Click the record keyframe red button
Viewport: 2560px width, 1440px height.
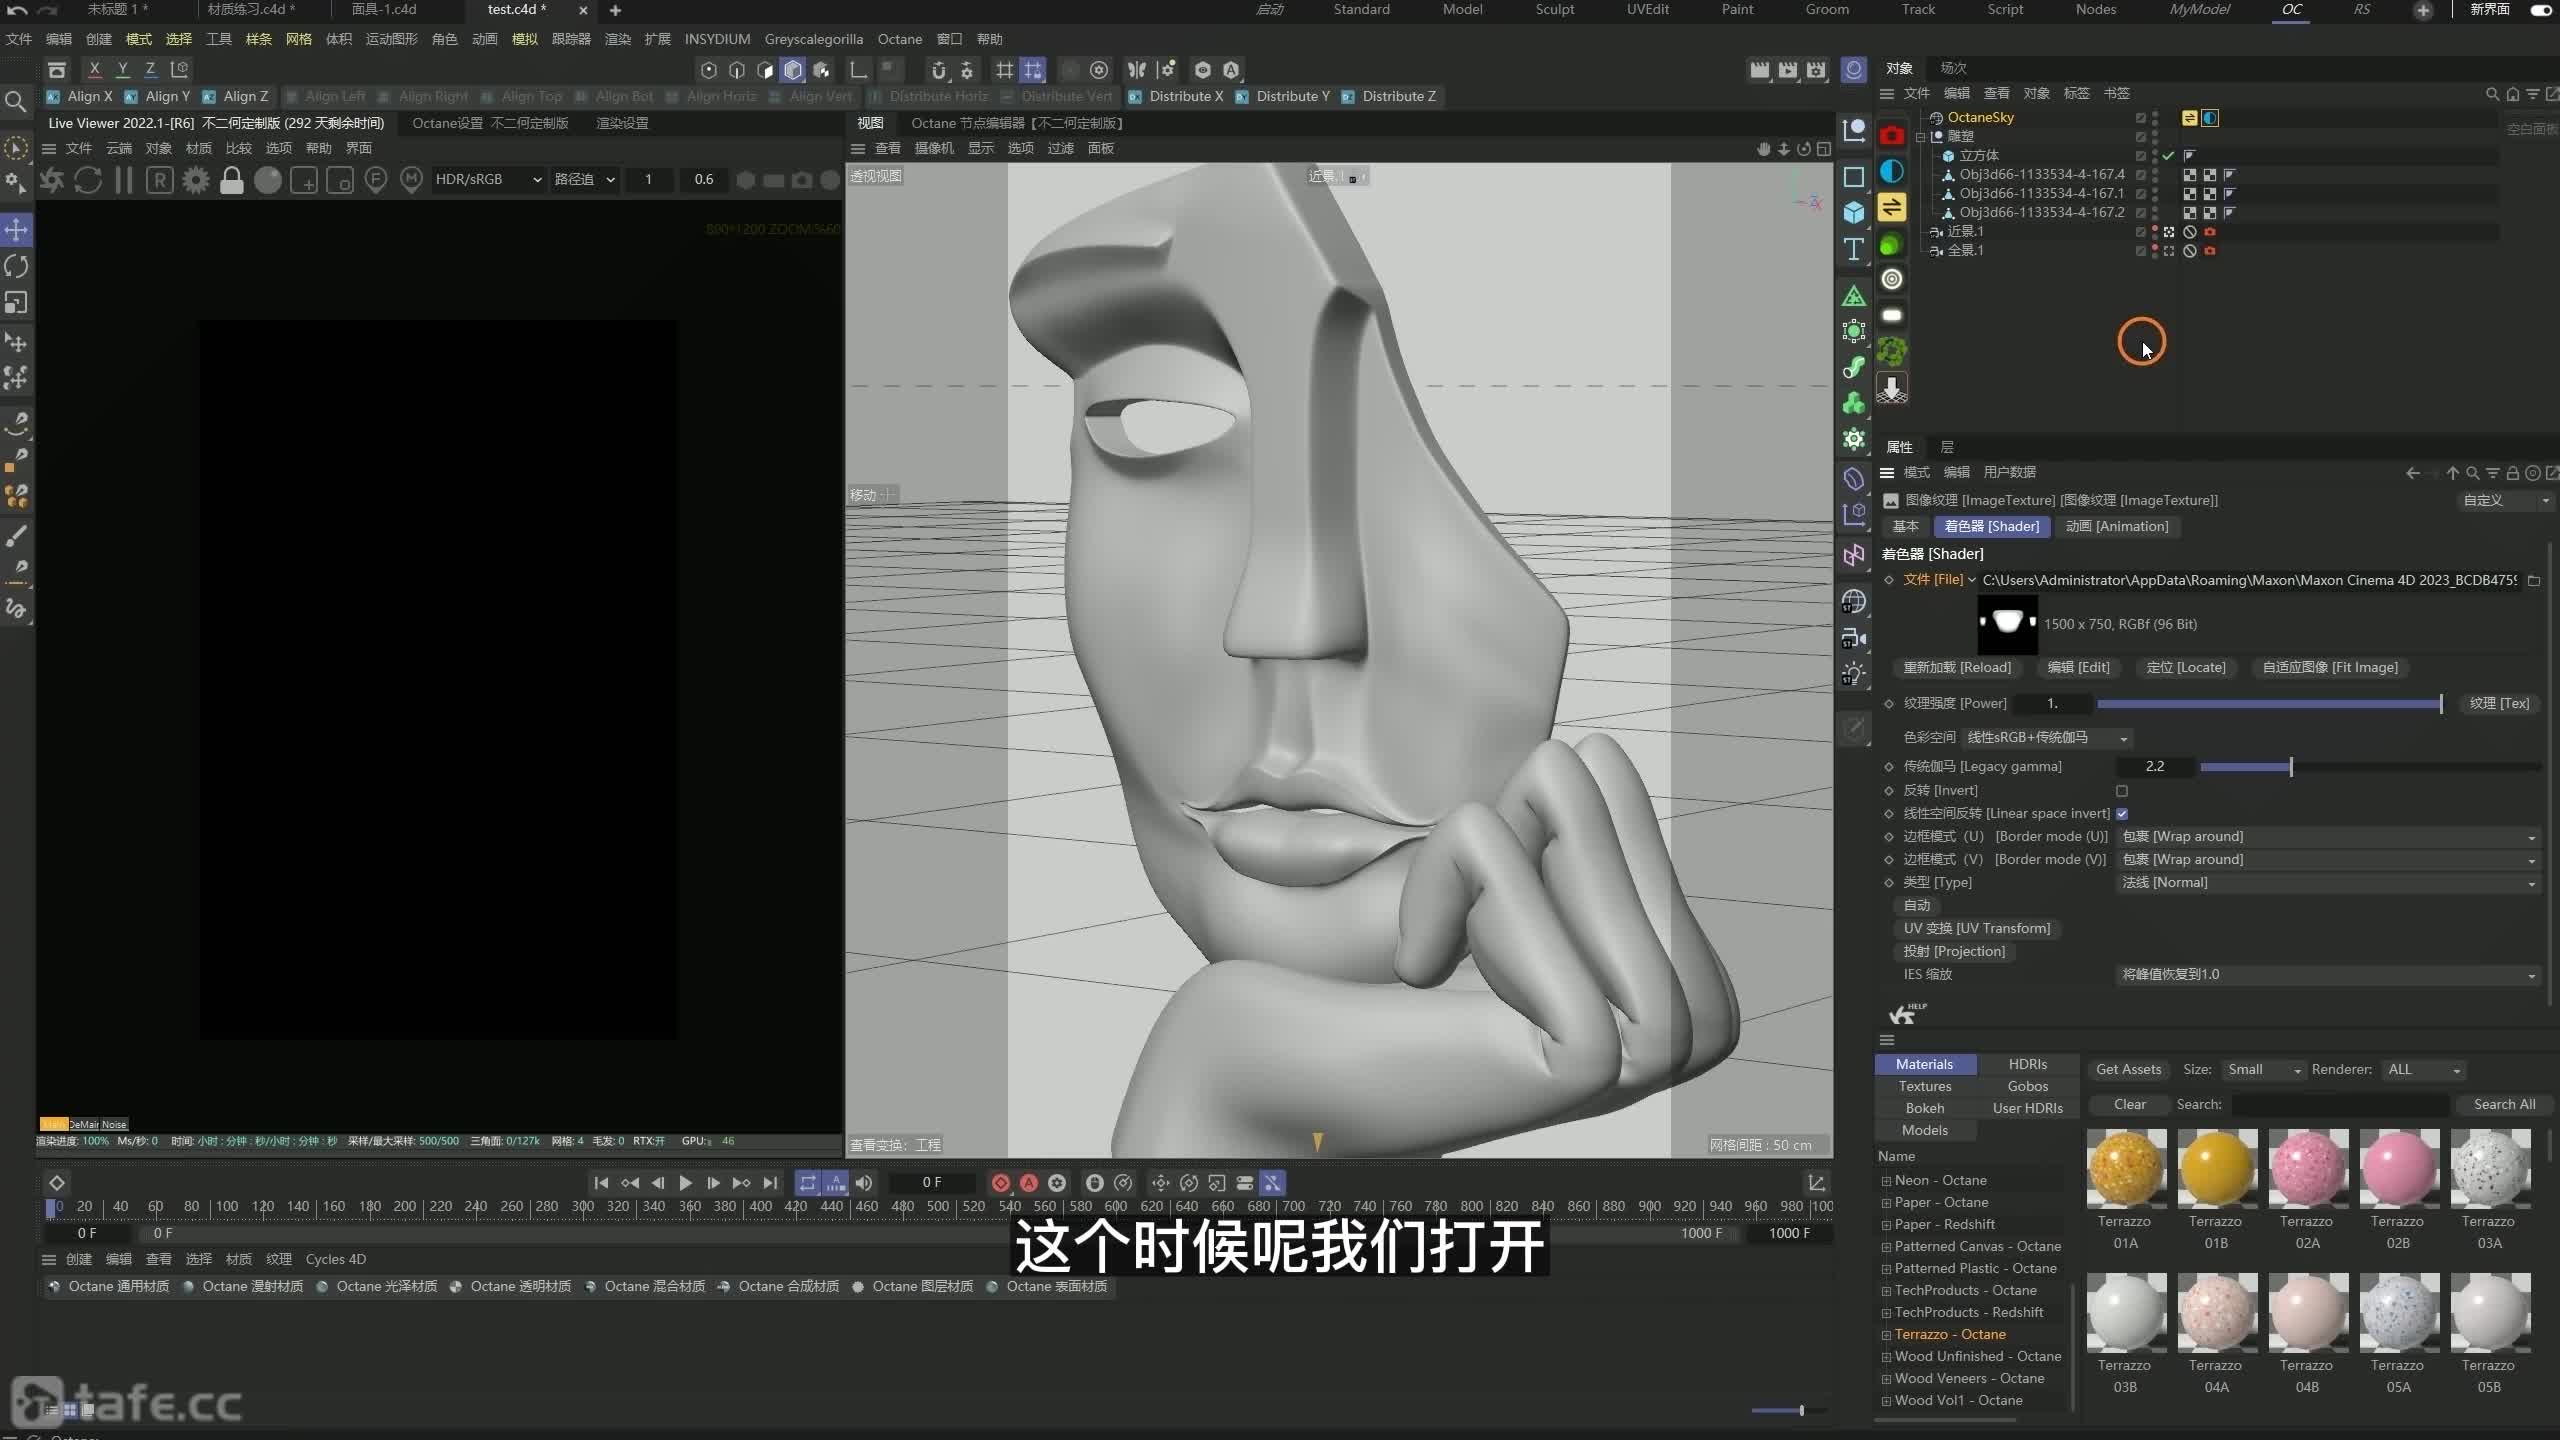pos(1000,1183)
